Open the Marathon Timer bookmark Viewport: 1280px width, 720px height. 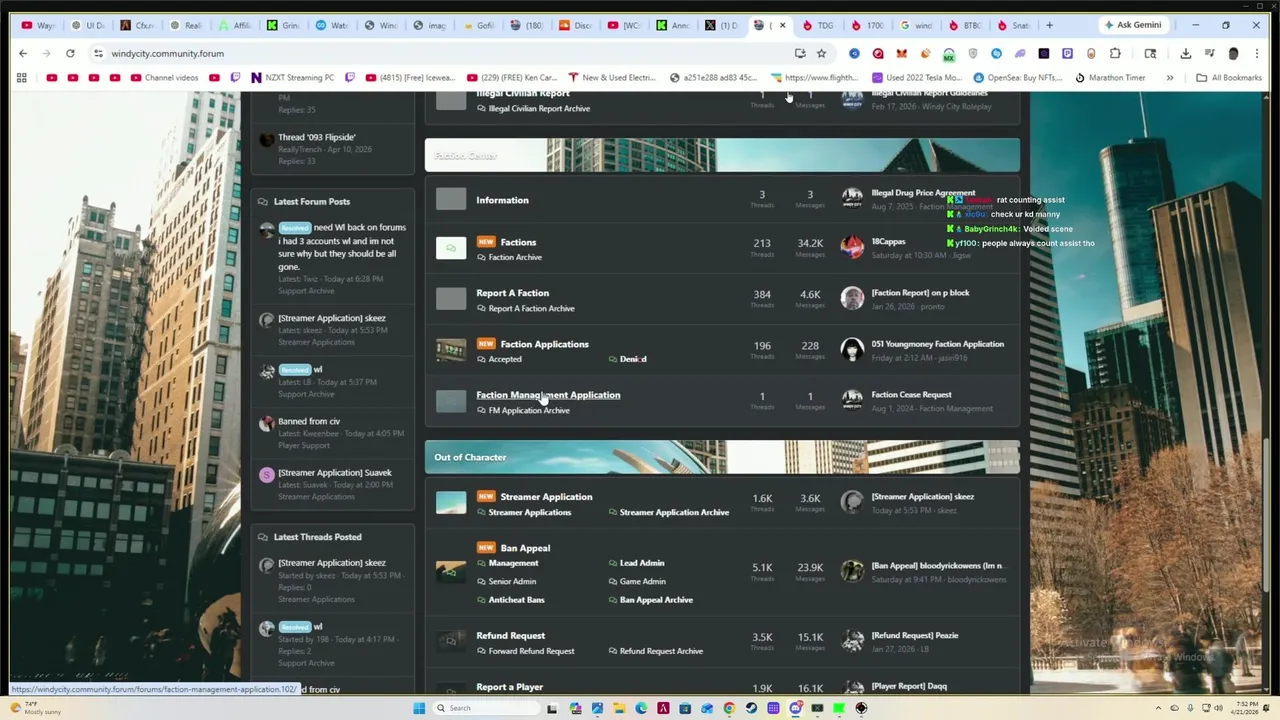point(1110,77)
